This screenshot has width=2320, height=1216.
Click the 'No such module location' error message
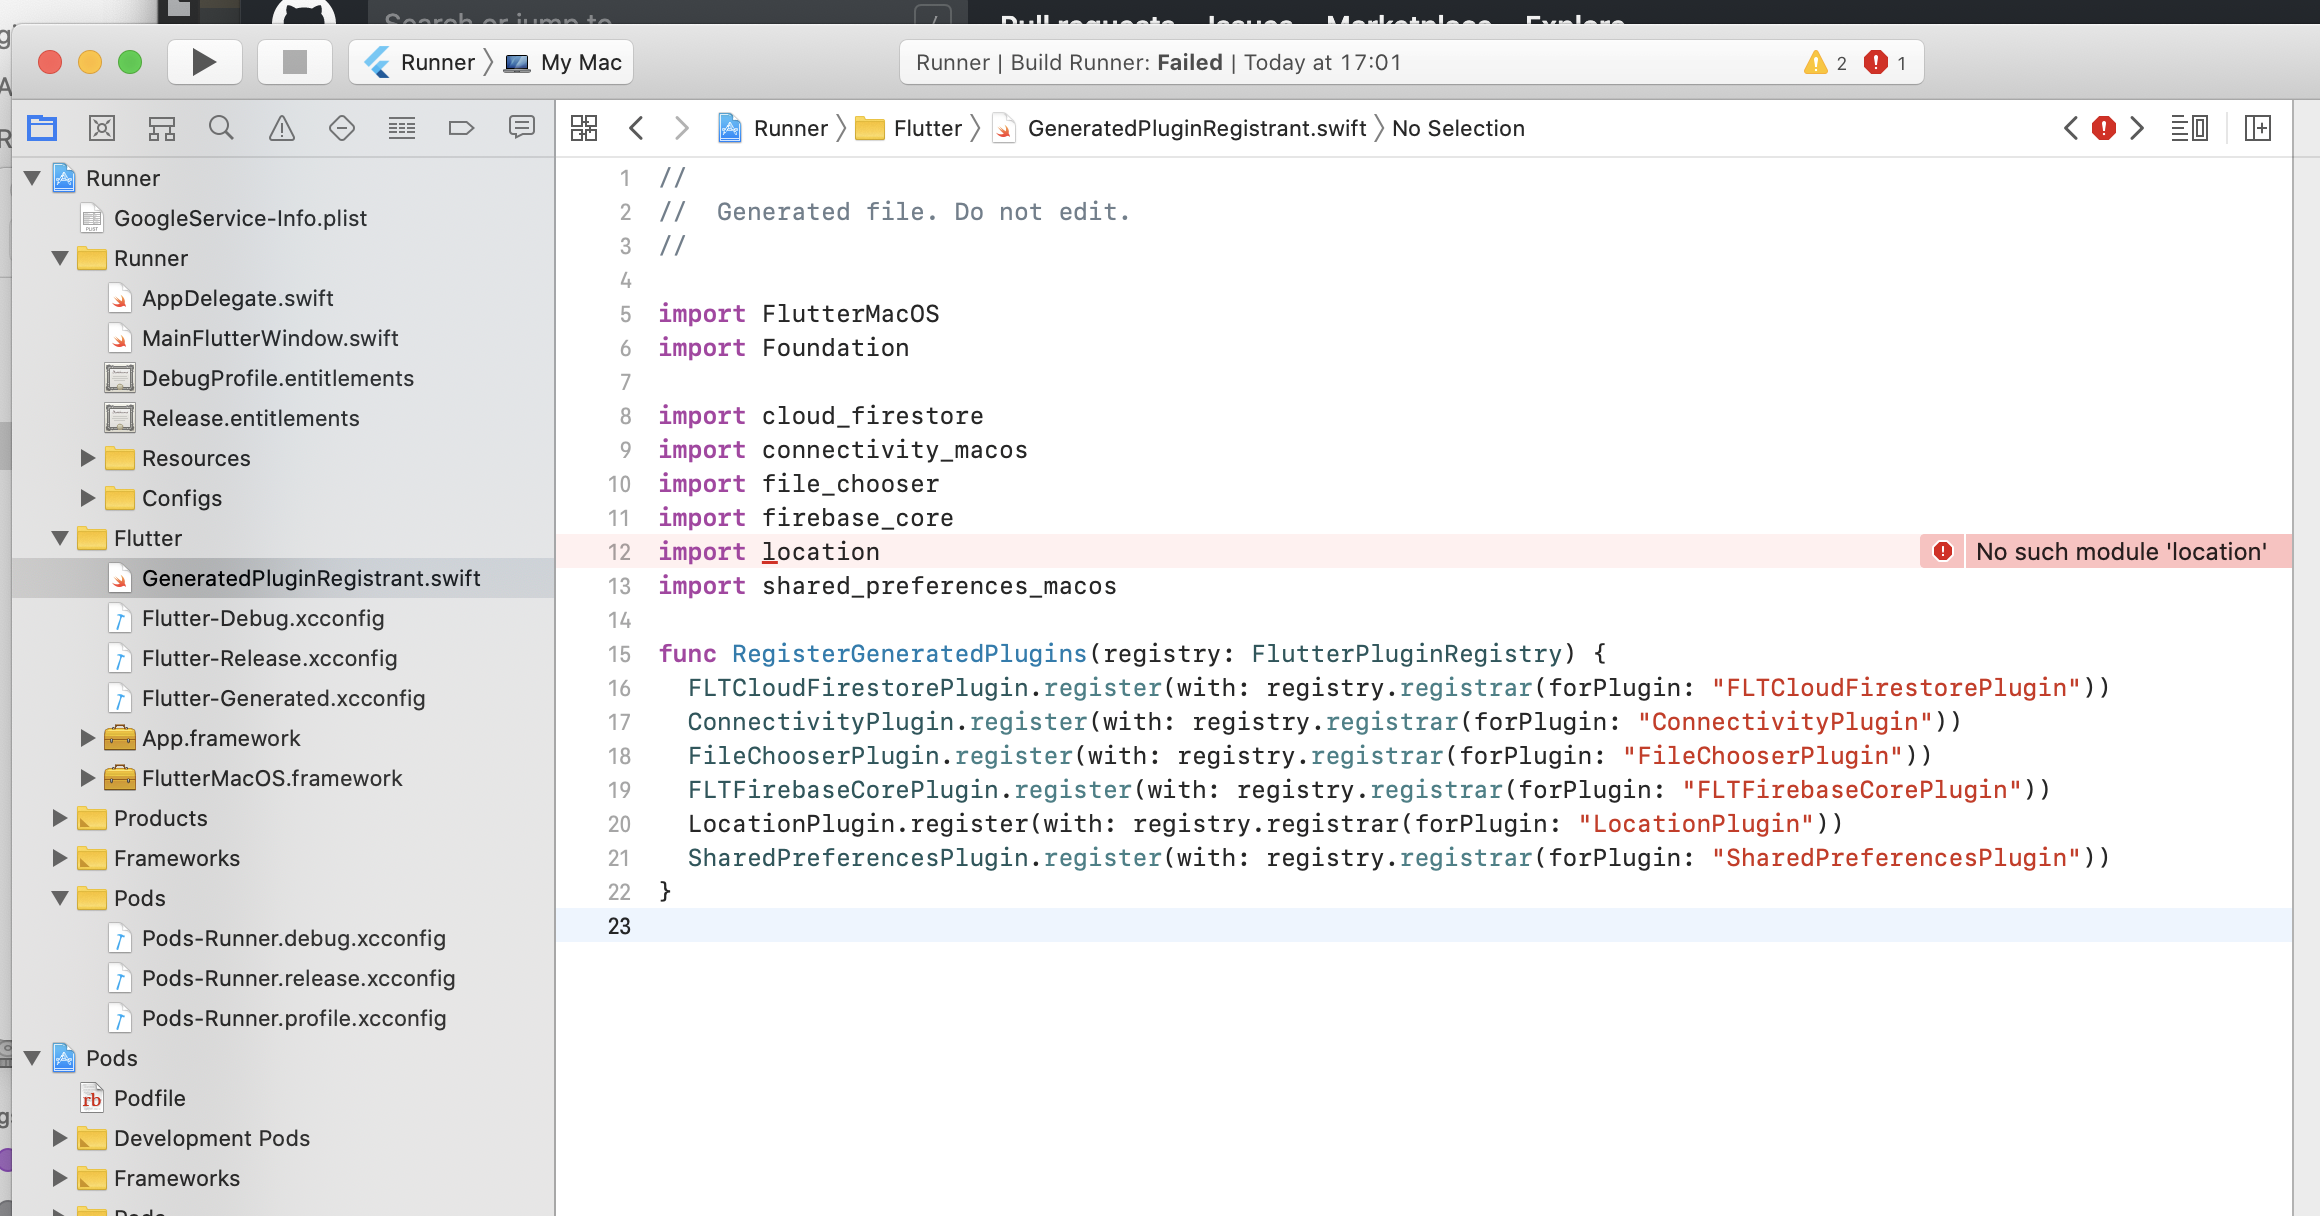point(2121,551)
